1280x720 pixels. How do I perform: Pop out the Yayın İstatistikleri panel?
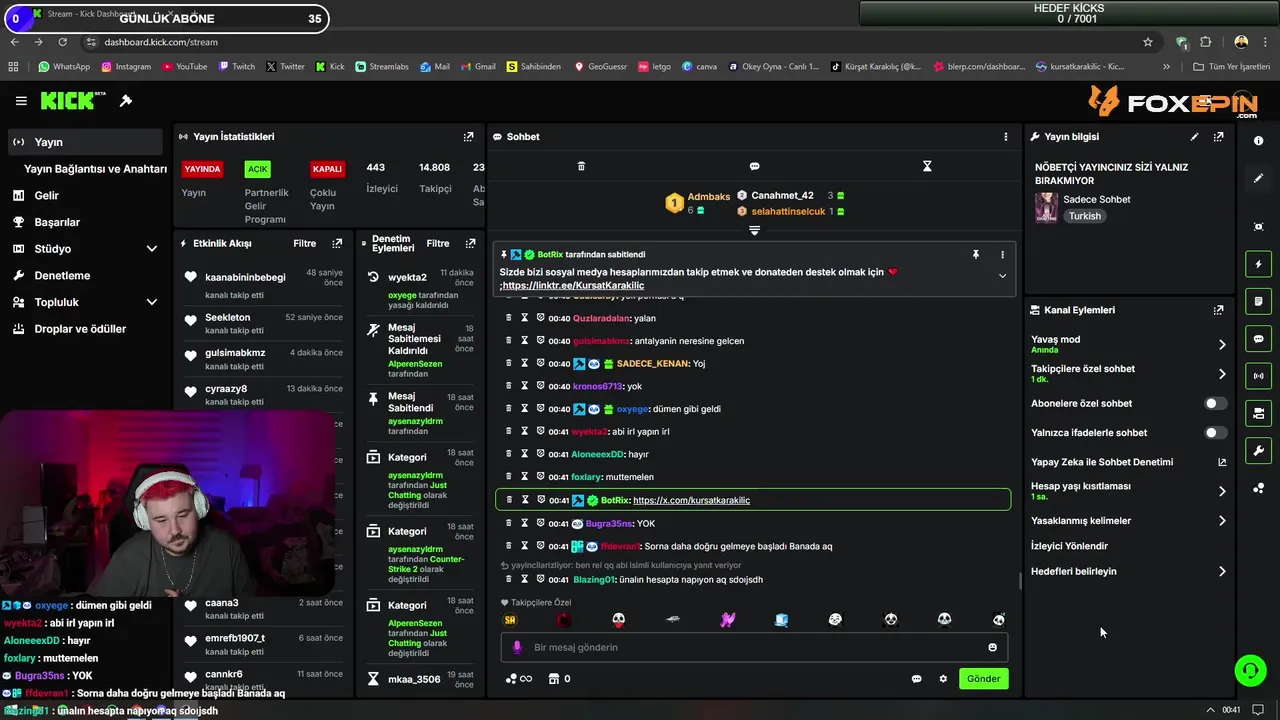468,137
